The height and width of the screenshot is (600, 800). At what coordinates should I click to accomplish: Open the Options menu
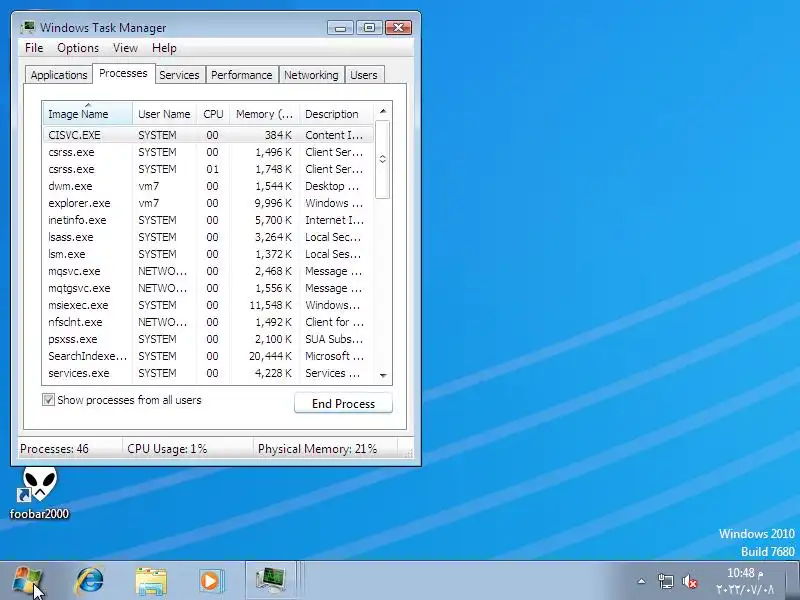[78, 48]
